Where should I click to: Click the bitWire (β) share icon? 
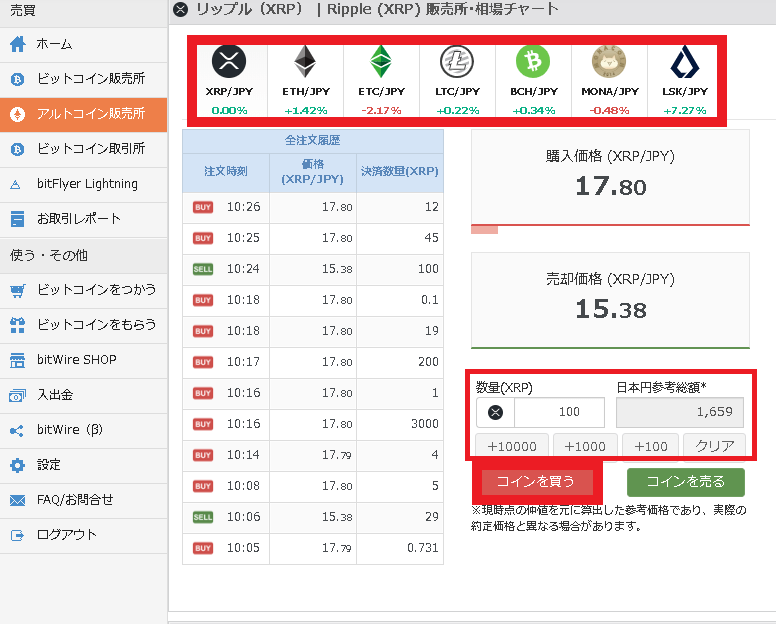[x=17, y=431]
